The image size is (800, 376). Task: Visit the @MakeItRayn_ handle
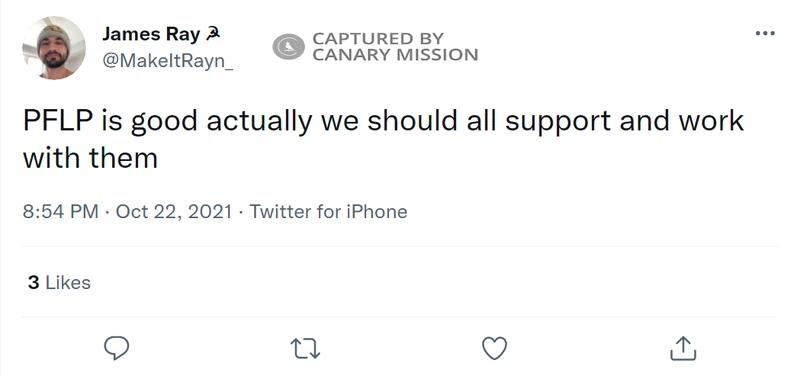pos(167,61)
